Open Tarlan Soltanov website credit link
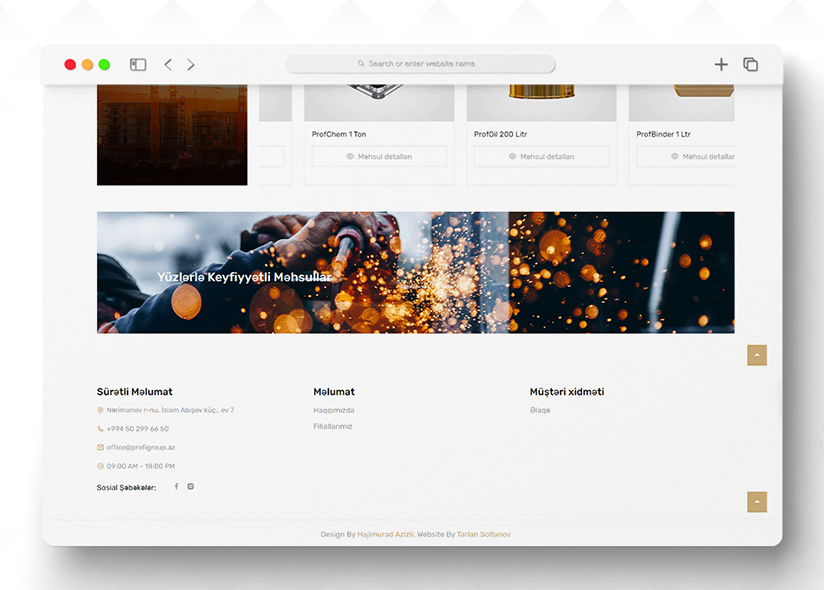This screenshot has height=590, width=824. (x=483, y=534)
